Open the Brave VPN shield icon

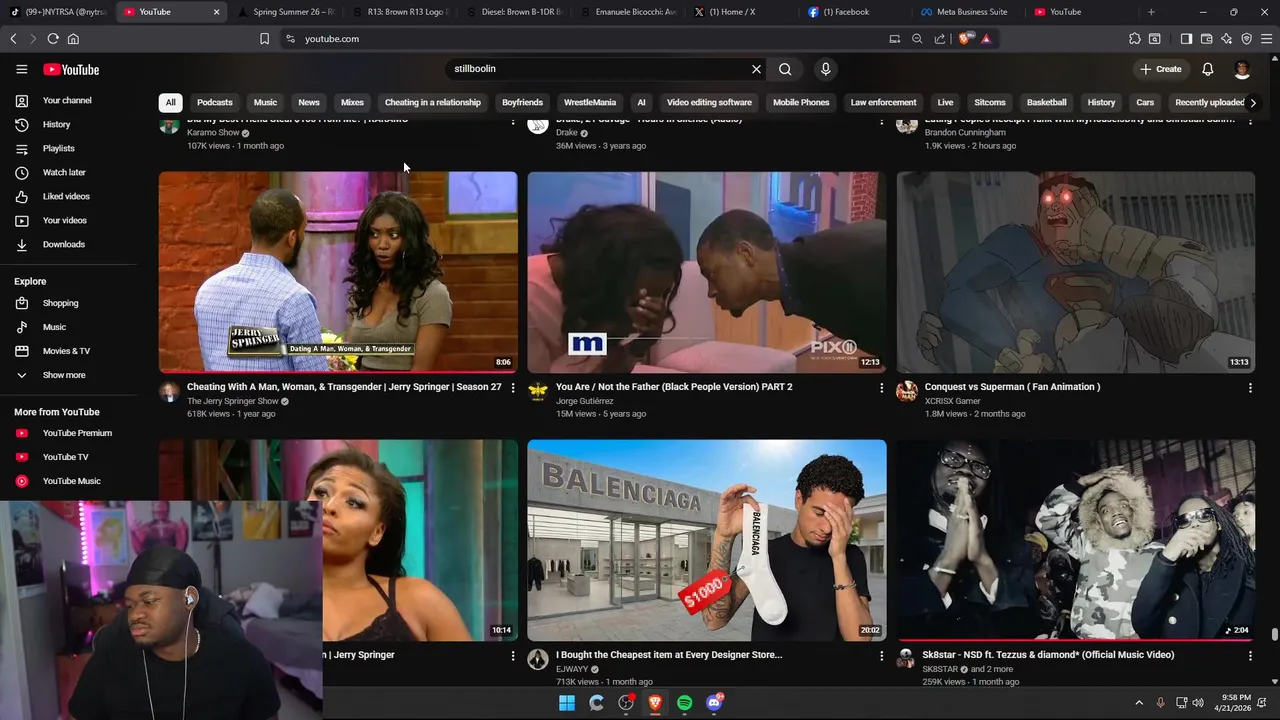pos(1246,39)
